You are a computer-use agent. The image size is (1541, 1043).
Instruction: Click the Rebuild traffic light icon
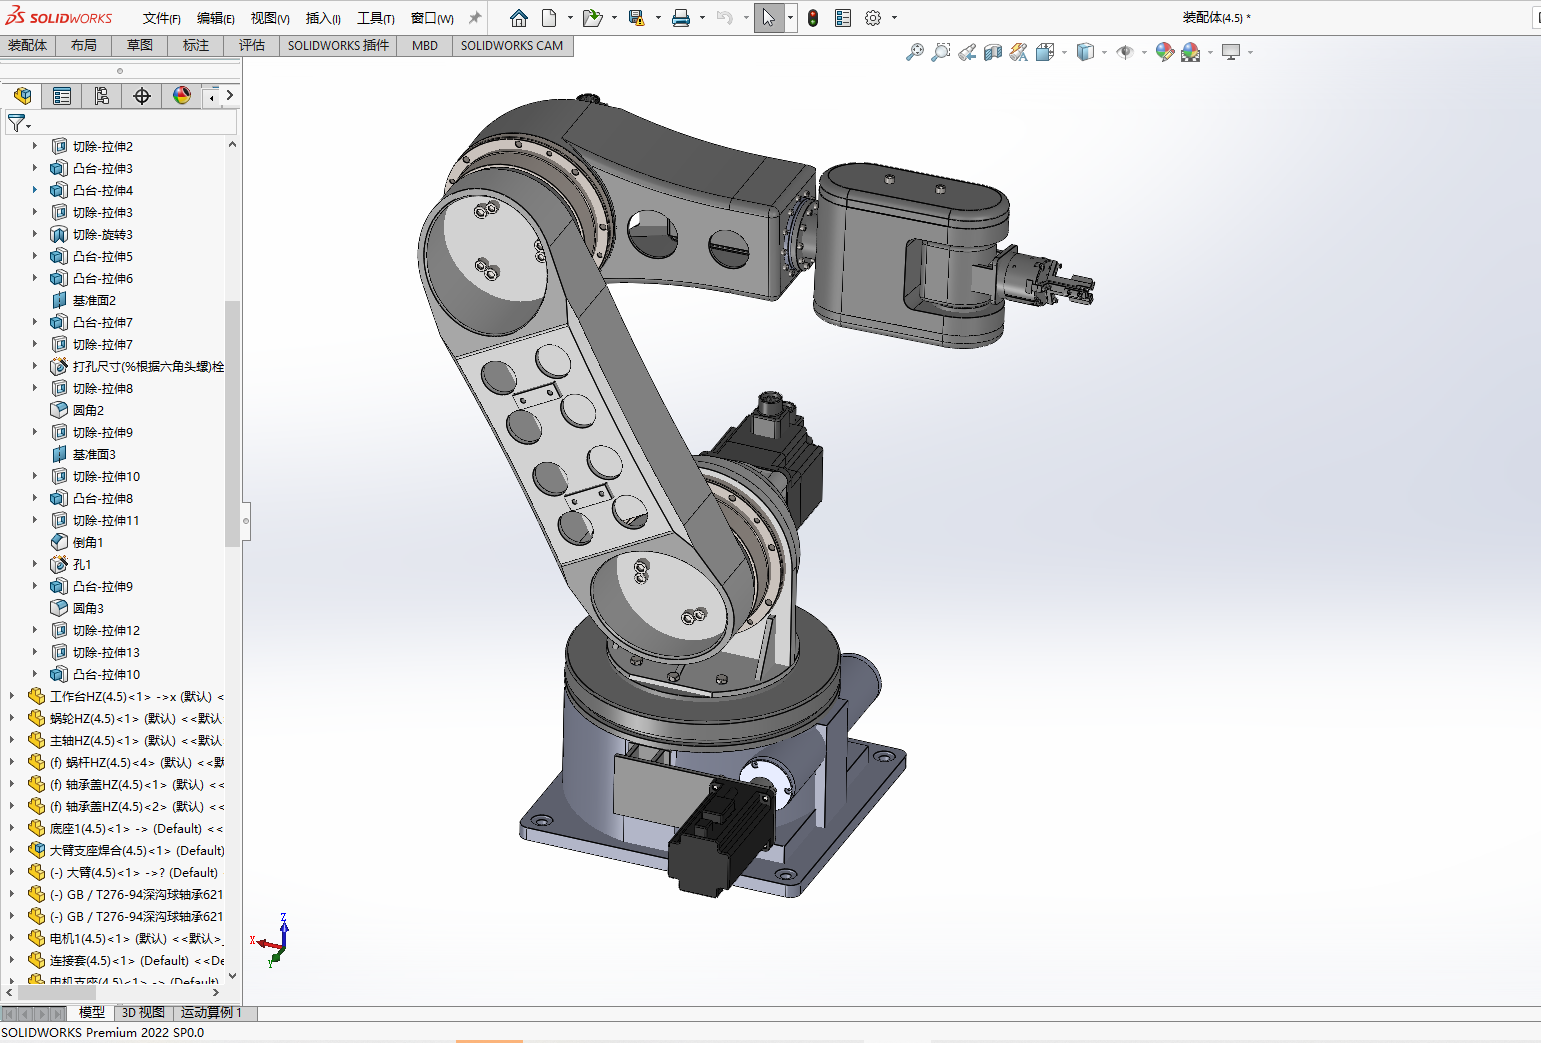(x=813, y=18)
